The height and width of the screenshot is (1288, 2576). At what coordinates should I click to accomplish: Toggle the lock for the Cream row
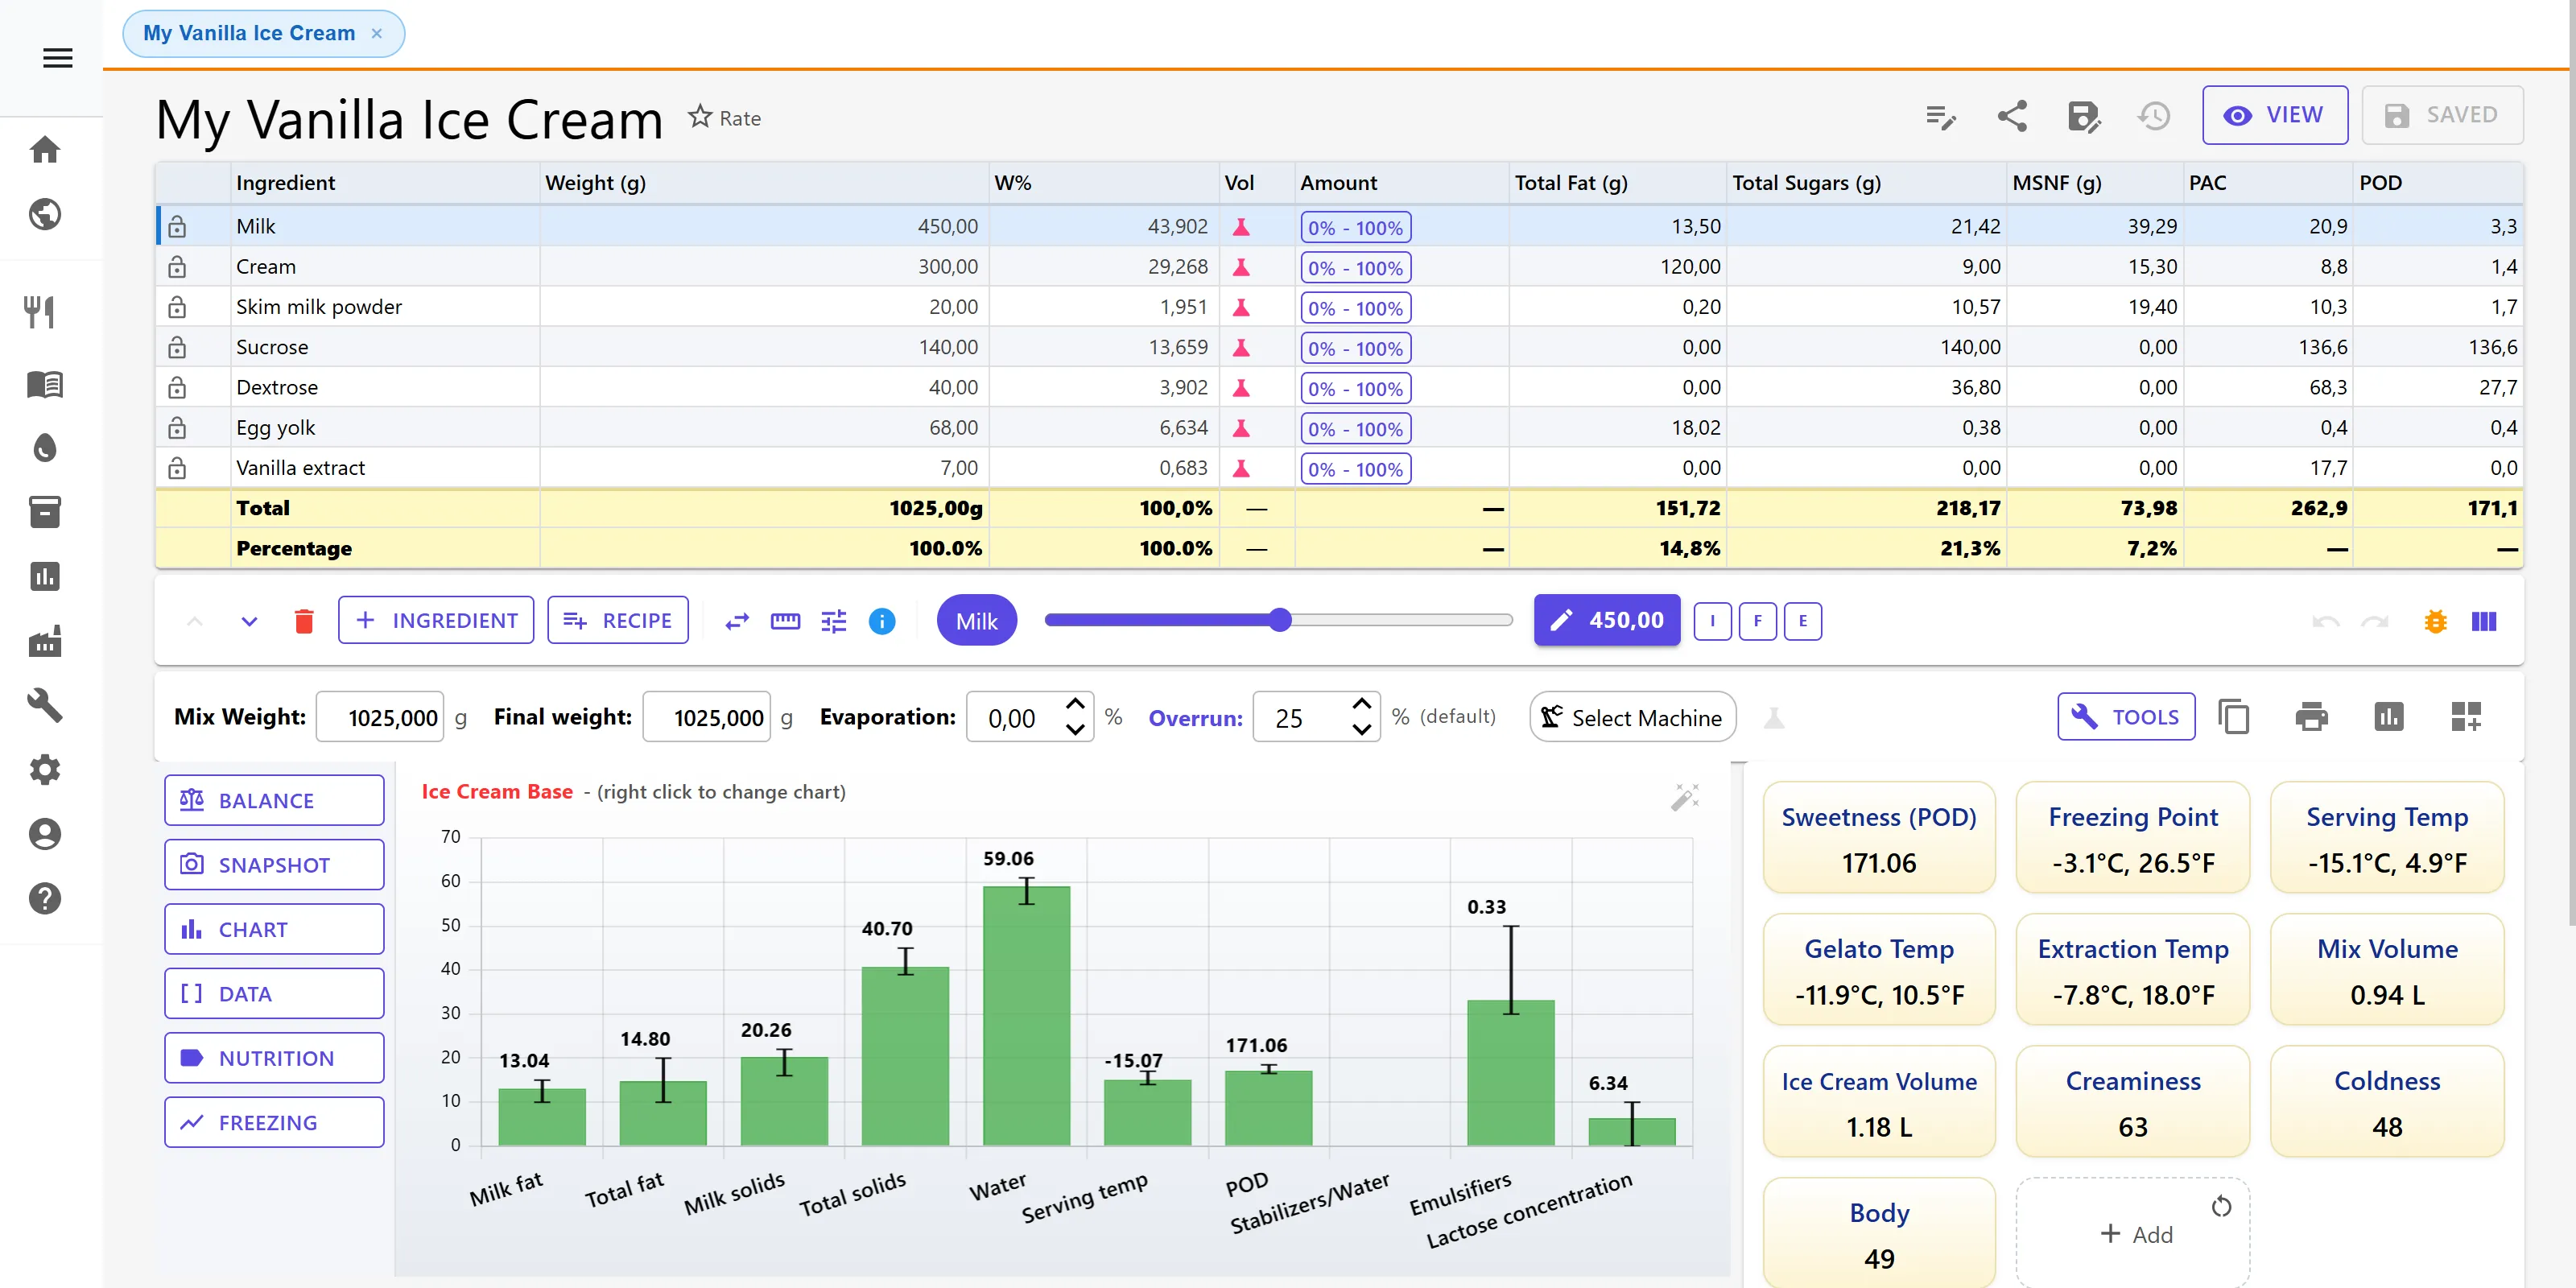177,267
